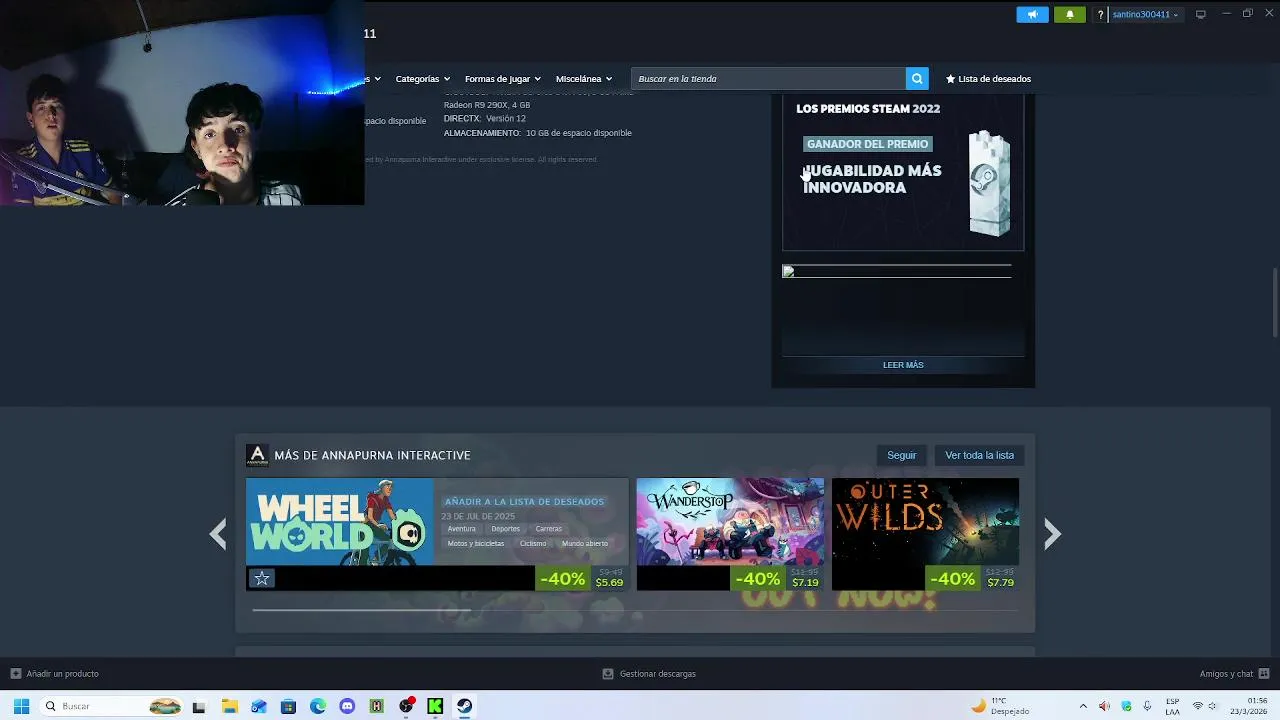Click the $7.19 Wanderstop price
1280x720 pixels.
click(805, 583)
